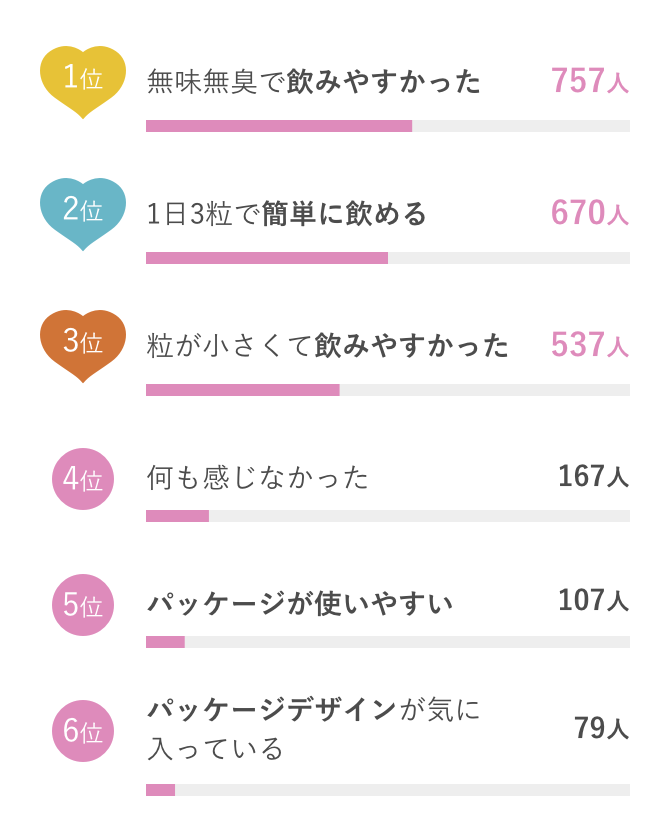Image resolution: width=670 pixels, height=836 pixels.
Task: Select the 粒が小さくて飲みやすかった label
Action: [328, 345]
